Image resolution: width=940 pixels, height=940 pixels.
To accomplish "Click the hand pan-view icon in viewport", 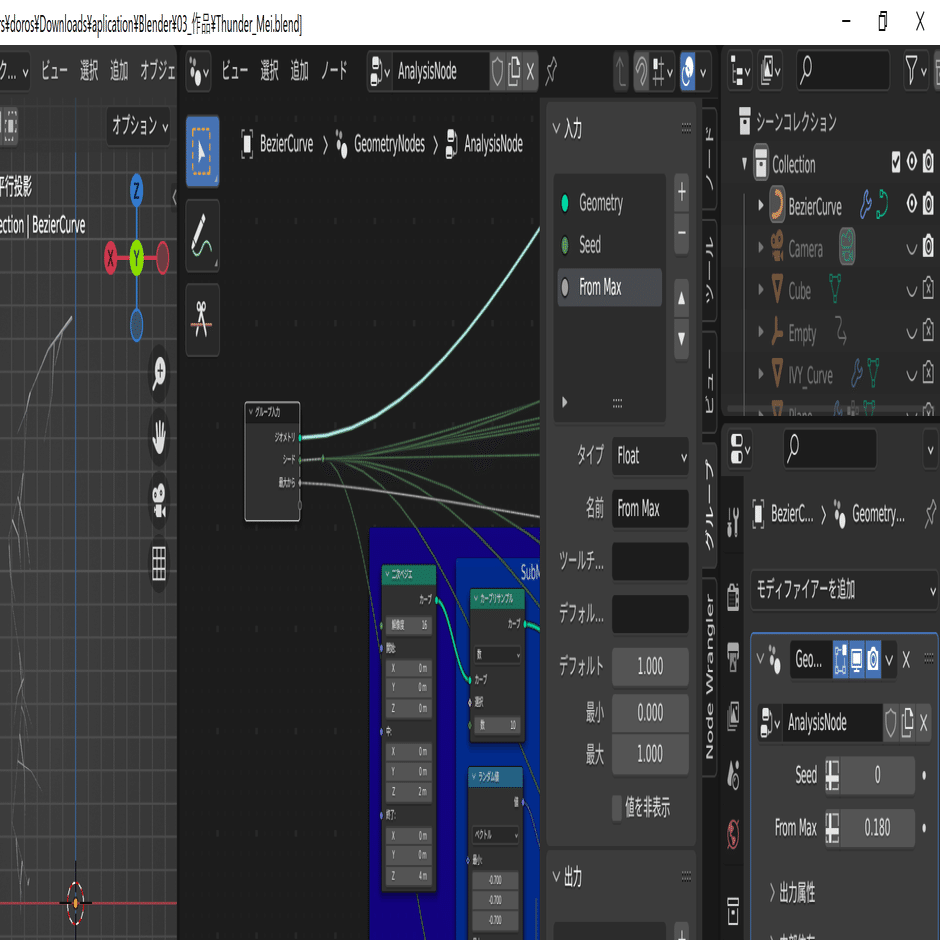I will (159, 437).
